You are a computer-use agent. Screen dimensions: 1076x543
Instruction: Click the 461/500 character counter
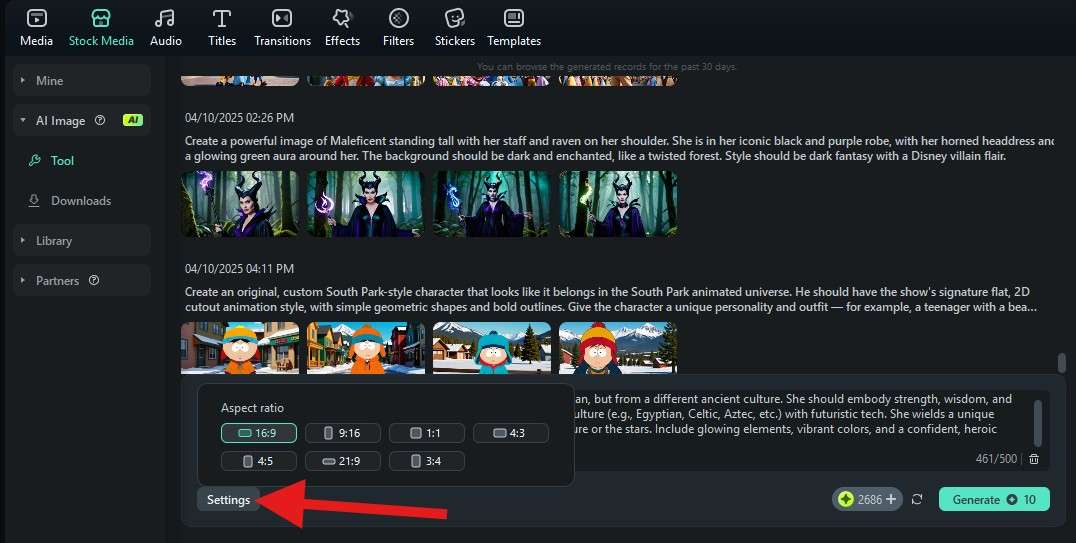tap(996, 459)
